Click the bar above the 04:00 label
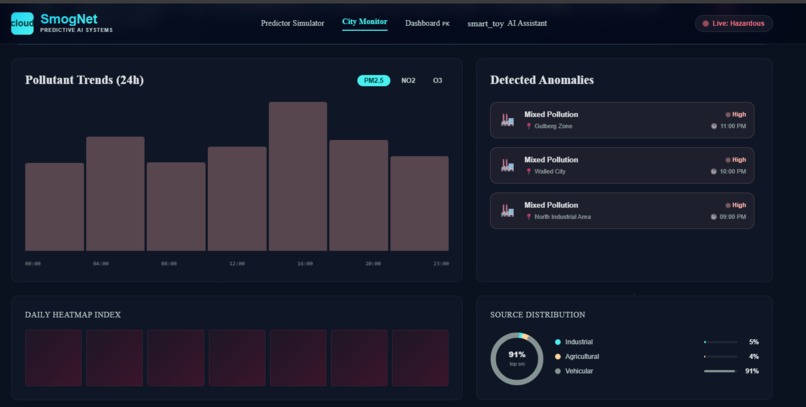This screenshot has width=806, height=407. coord(115,194)
